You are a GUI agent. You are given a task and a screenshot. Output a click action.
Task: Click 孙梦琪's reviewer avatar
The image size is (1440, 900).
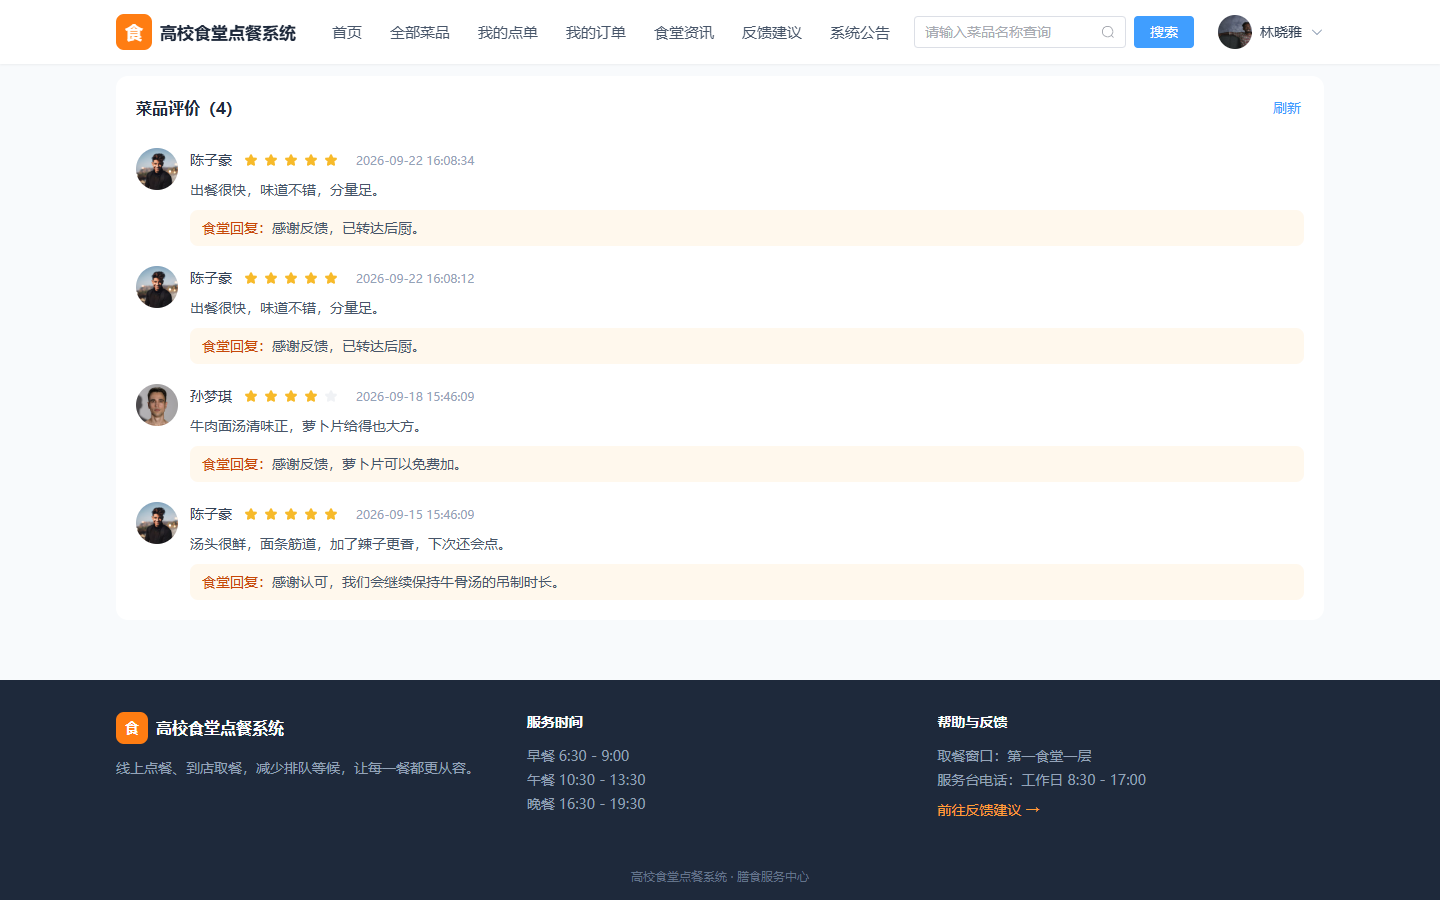tap(157, 405)
